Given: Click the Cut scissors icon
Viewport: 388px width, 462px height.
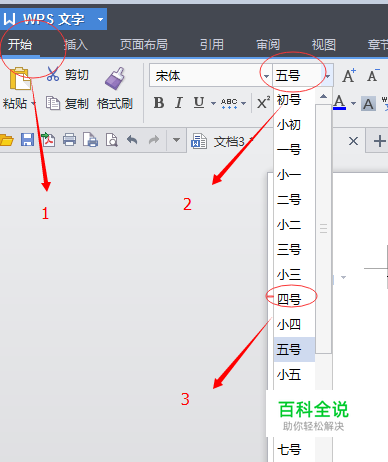Looking at the screenshot, I should [x=53, y=74].
